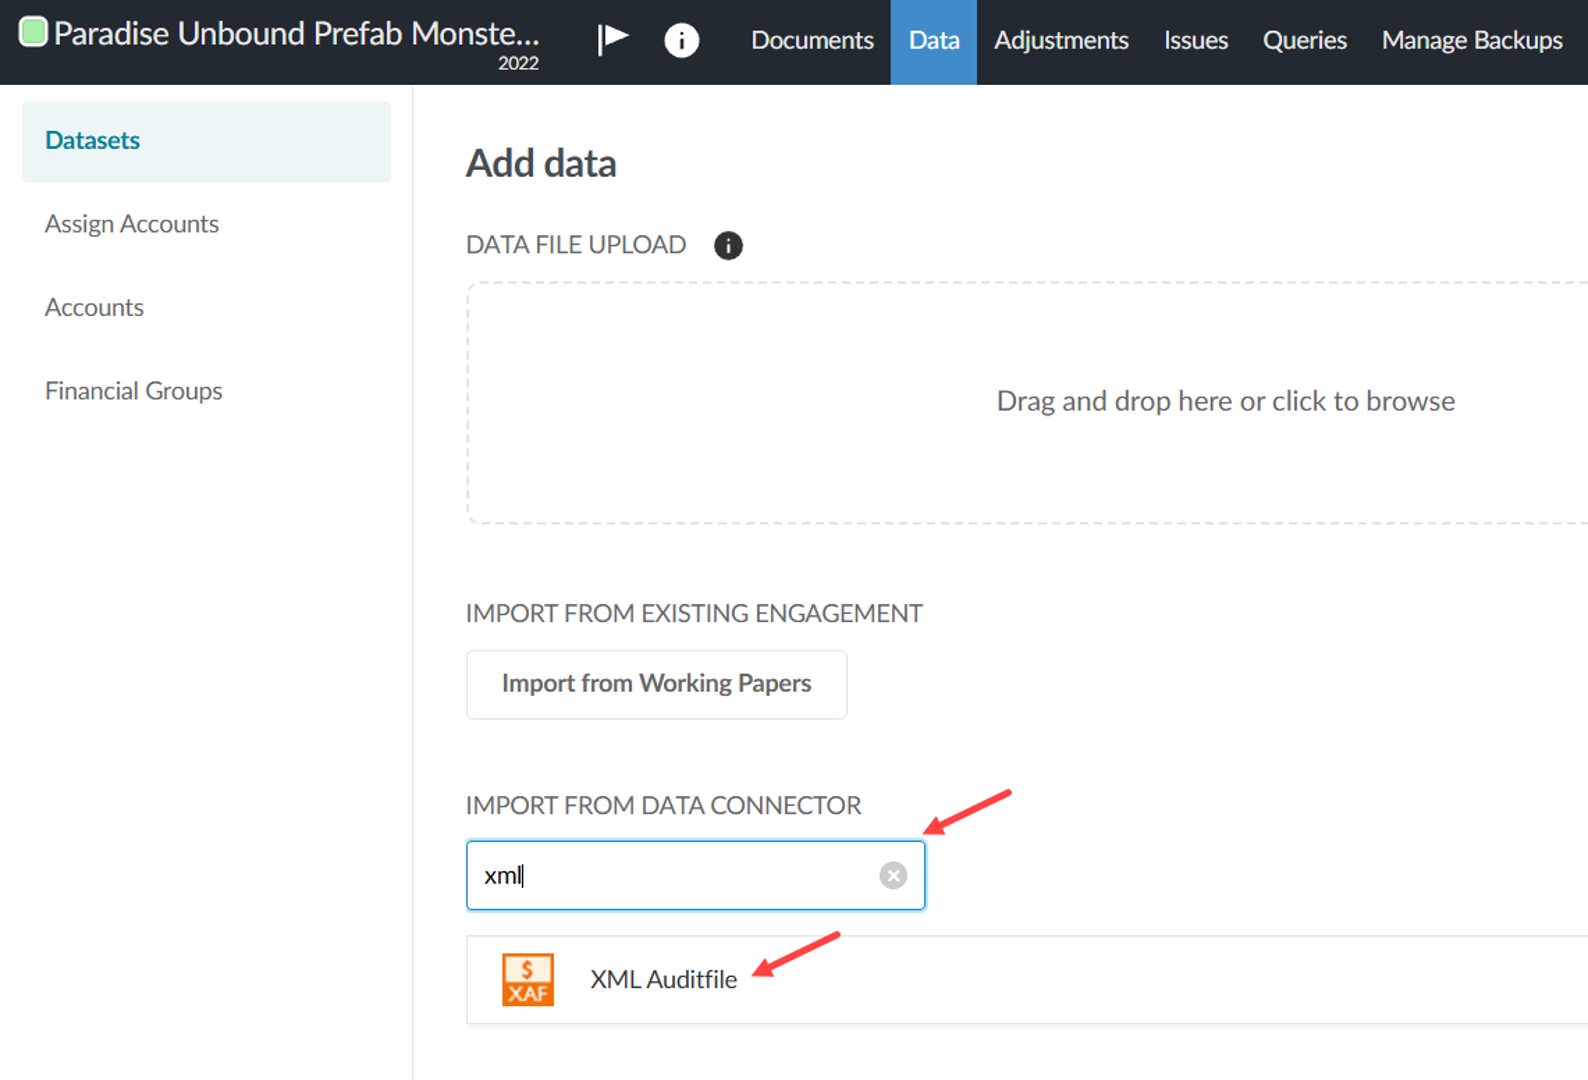
Task: Go to Accounts in the sidebar
Action: [94, 308]
